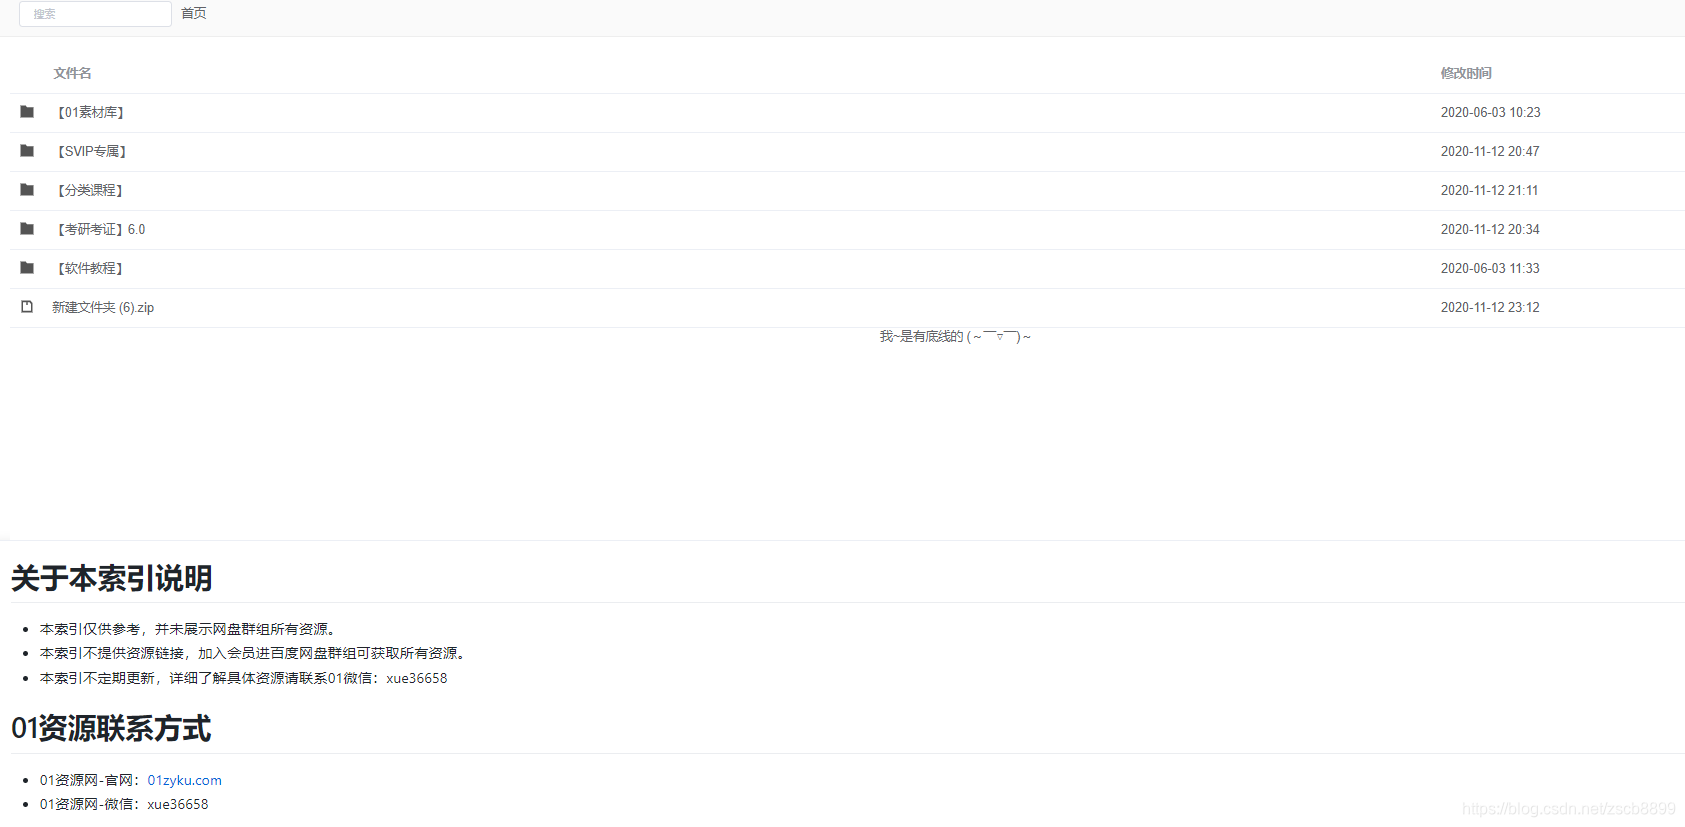Click the 文件名 column header

[x=73, y=73]
